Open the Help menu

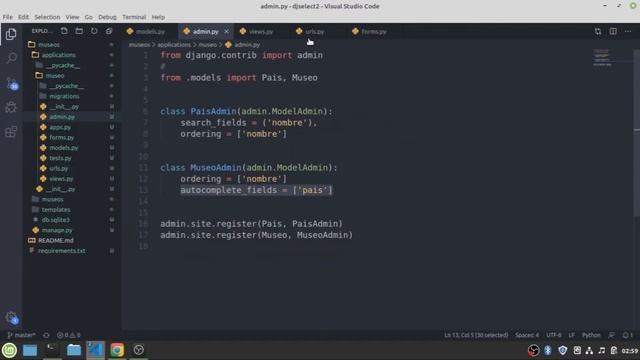[x=158, y=17]
